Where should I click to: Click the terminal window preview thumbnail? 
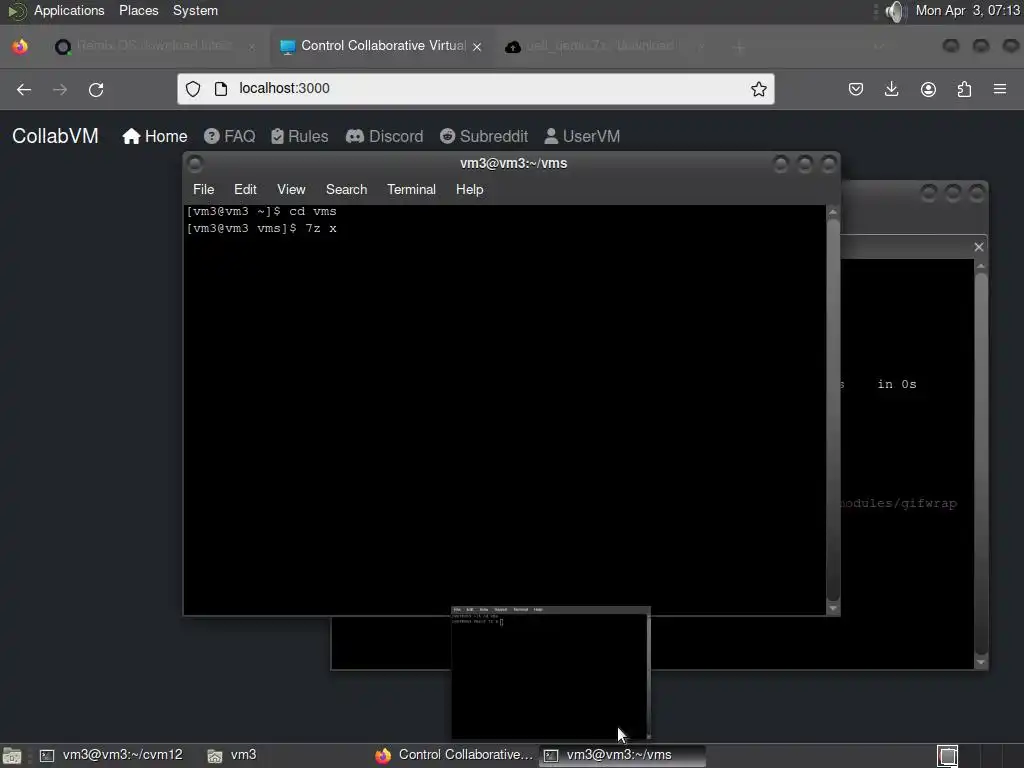[551, 673]
